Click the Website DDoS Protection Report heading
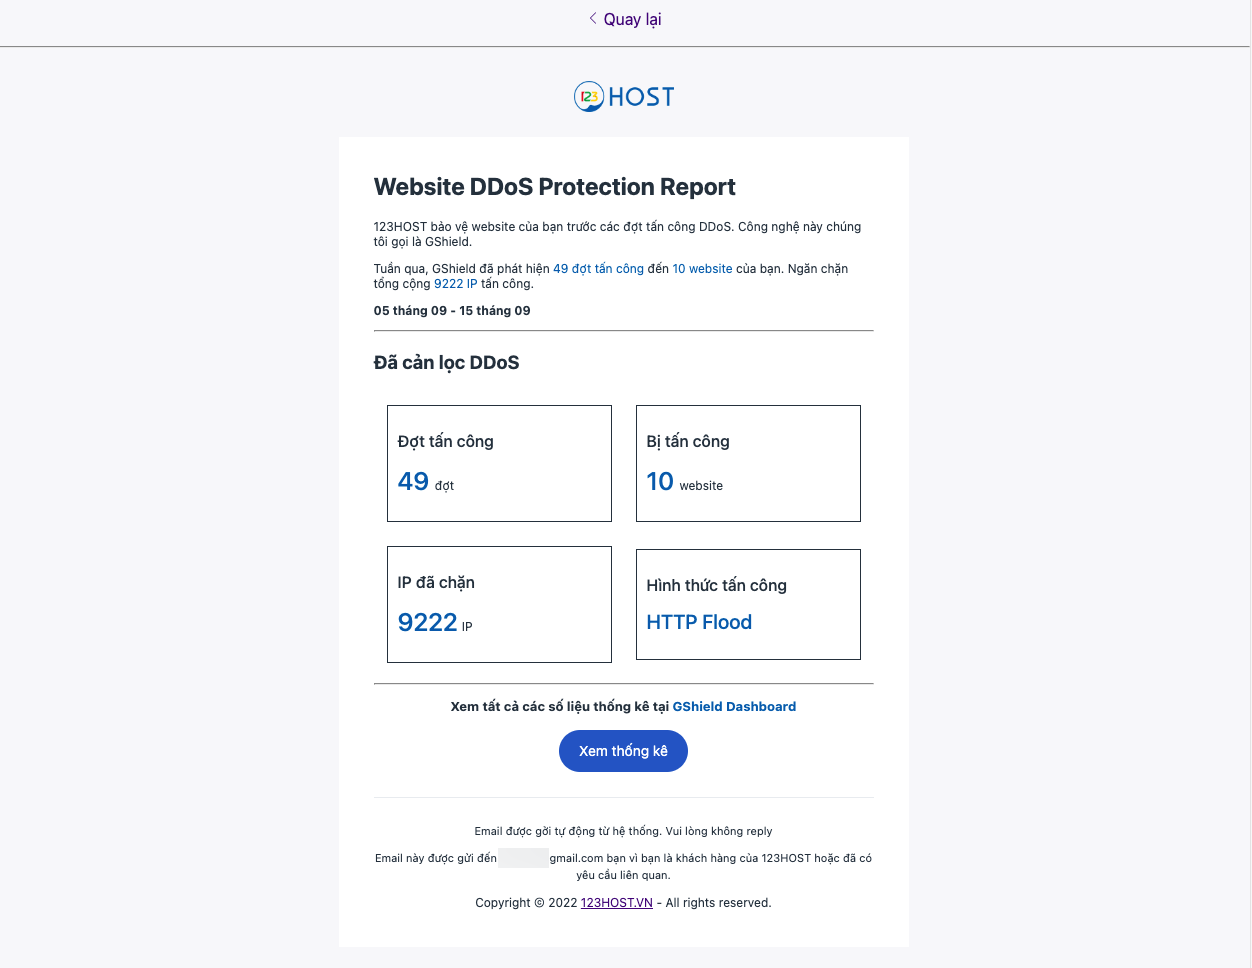Viewport: 1252px width, 968px height. [x=554, y=187]
